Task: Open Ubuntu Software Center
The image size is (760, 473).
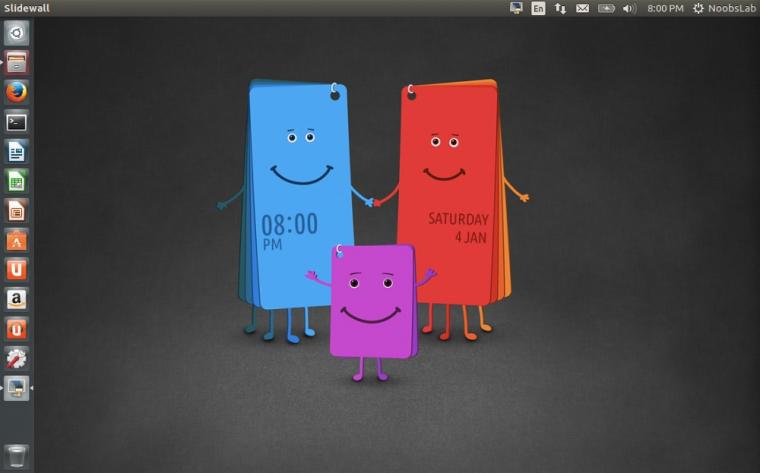Action: tap(16, 240)
